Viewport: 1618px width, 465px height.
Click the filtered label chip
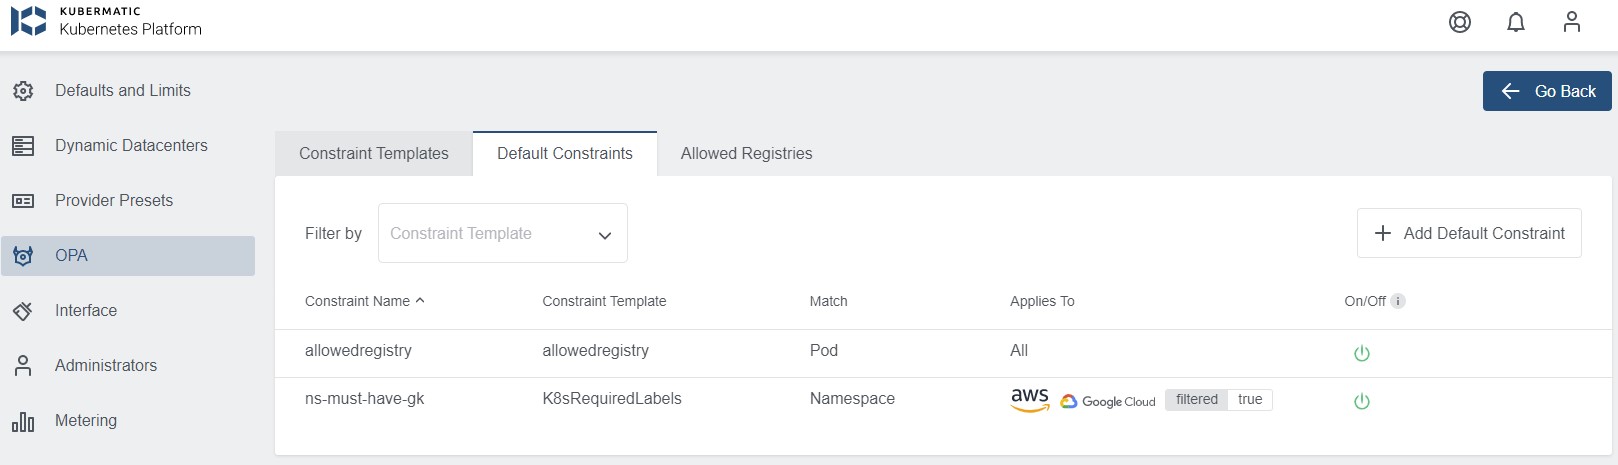click(1197, 400)
